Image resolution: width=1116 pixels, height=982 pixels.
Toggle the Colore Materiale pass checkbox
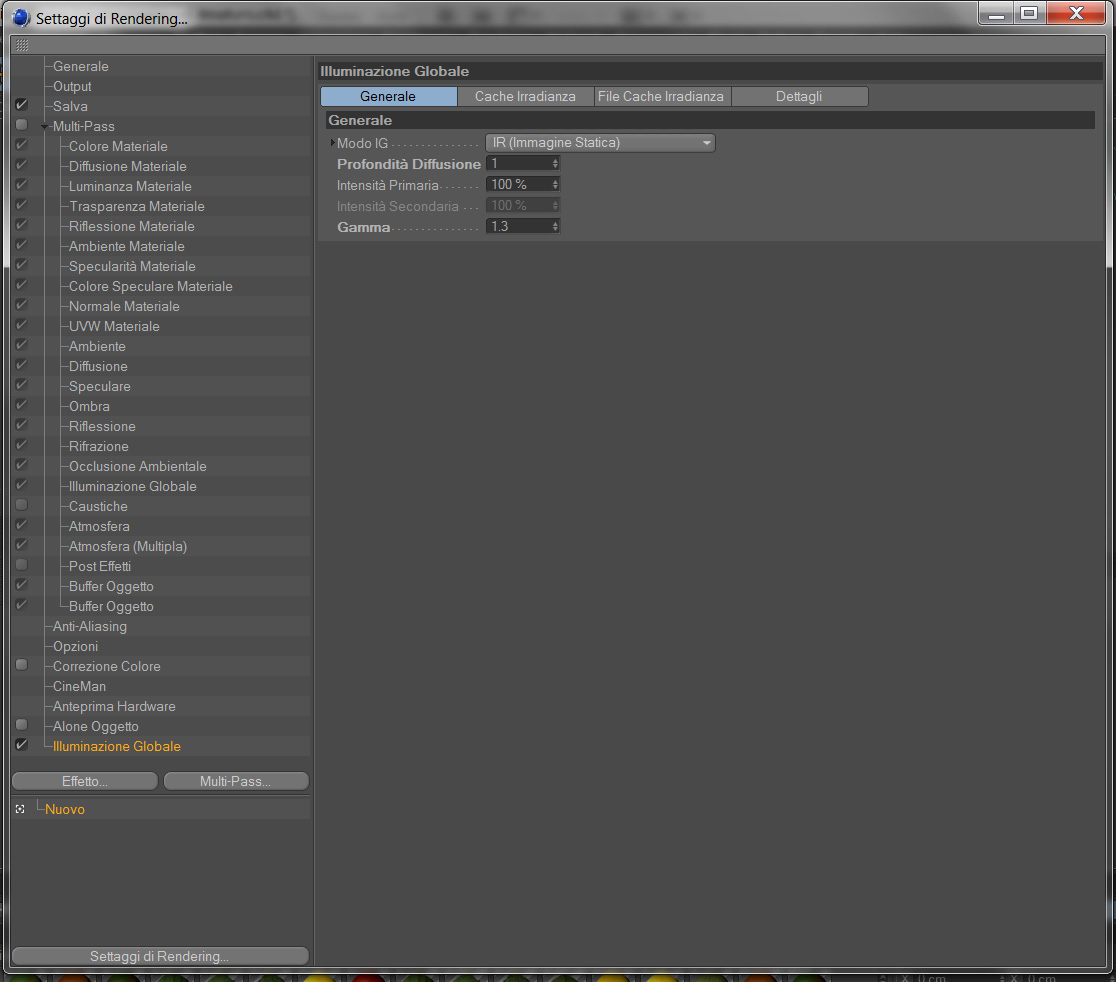[x=21, y=144]
